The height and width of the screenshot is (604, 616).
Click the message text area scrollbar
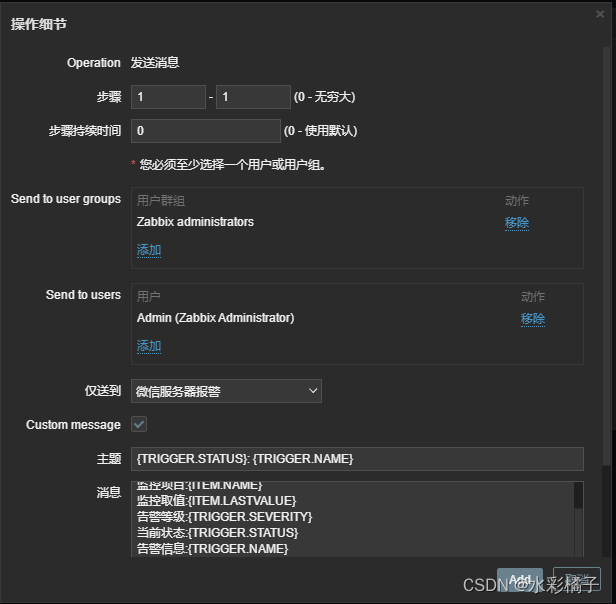point(578,519)
